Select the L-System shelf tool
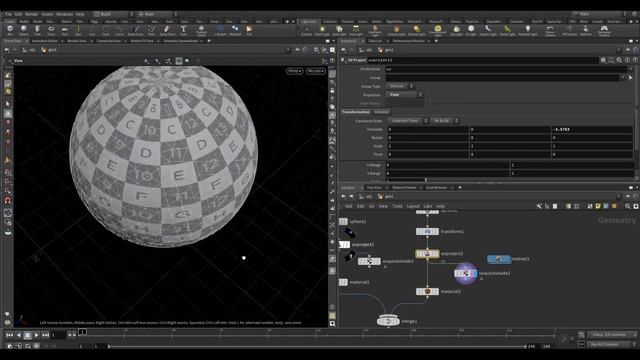This screenshot has height=360, width=640. pos(220,30)
